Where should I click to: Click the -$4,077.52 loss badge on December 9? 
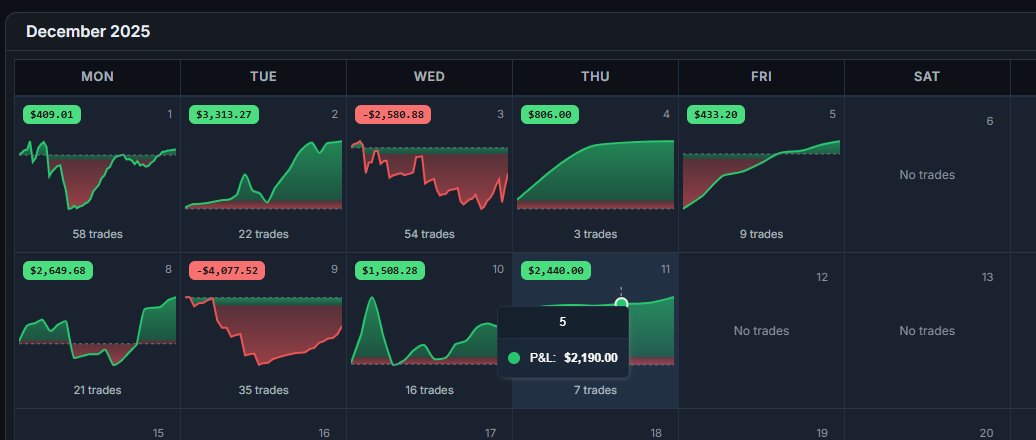point(227,270)
